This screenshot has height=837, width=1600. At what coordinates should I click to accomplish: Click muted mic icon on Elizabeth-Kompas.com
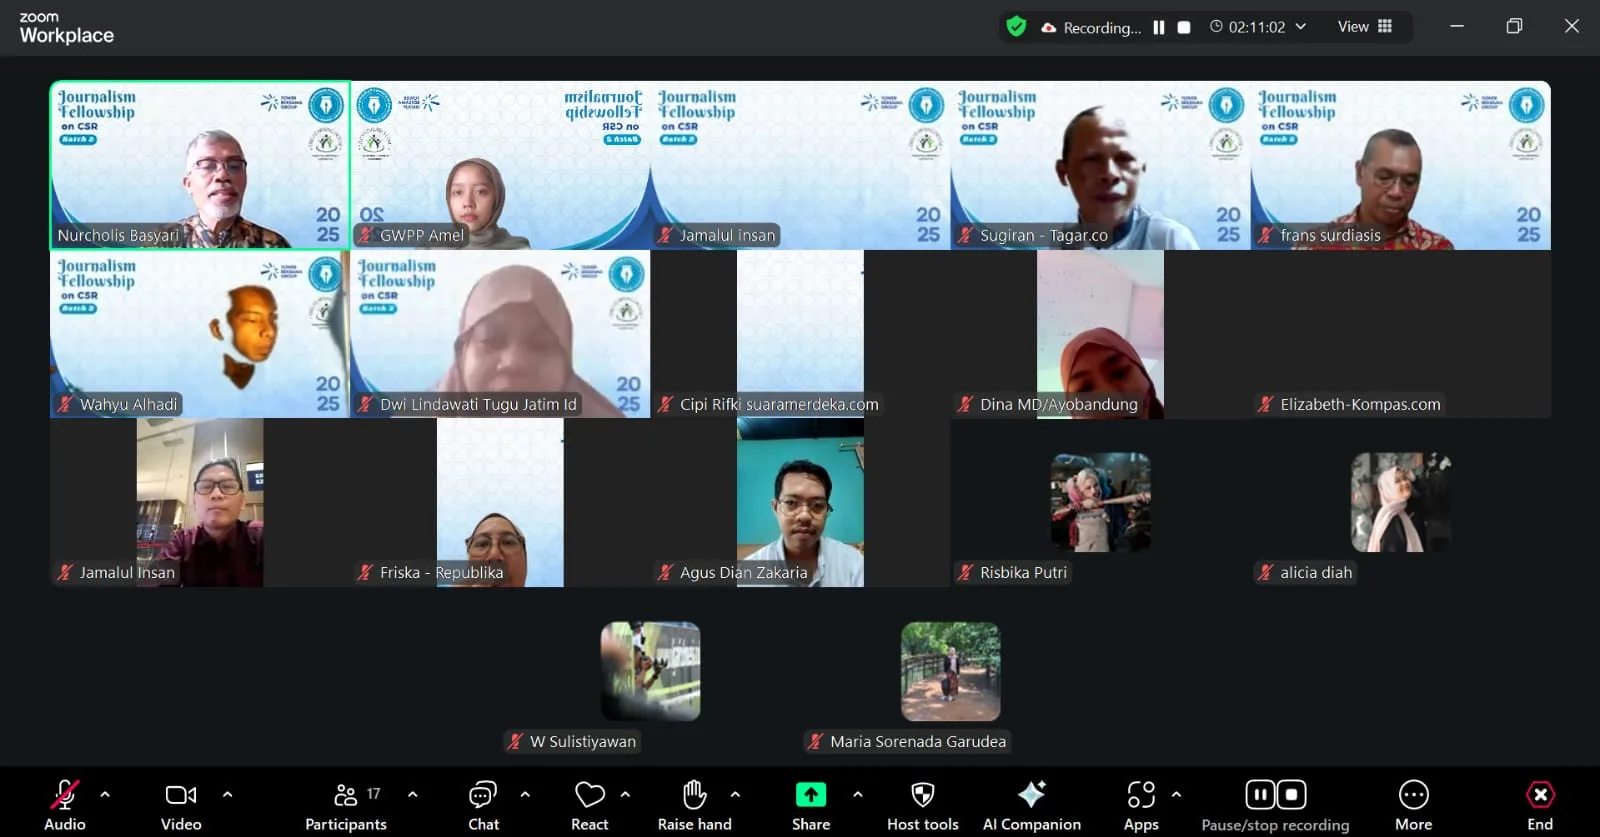click(x=1266, y=404)
